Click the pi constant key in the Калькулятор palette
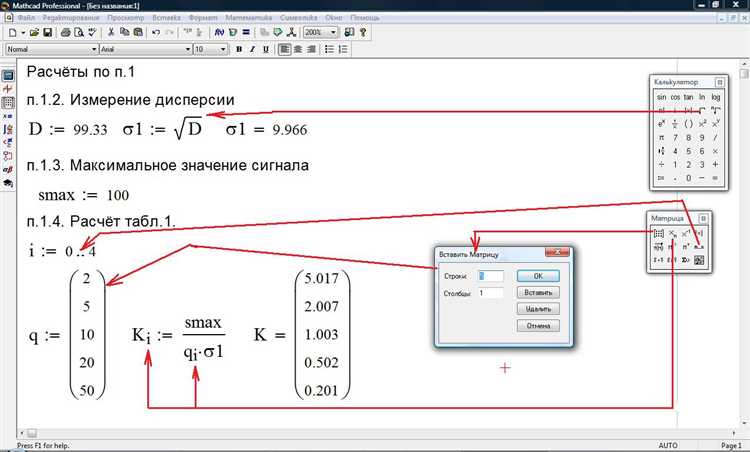The width and height of the screenshot is (750, 452). pos(660,136)
